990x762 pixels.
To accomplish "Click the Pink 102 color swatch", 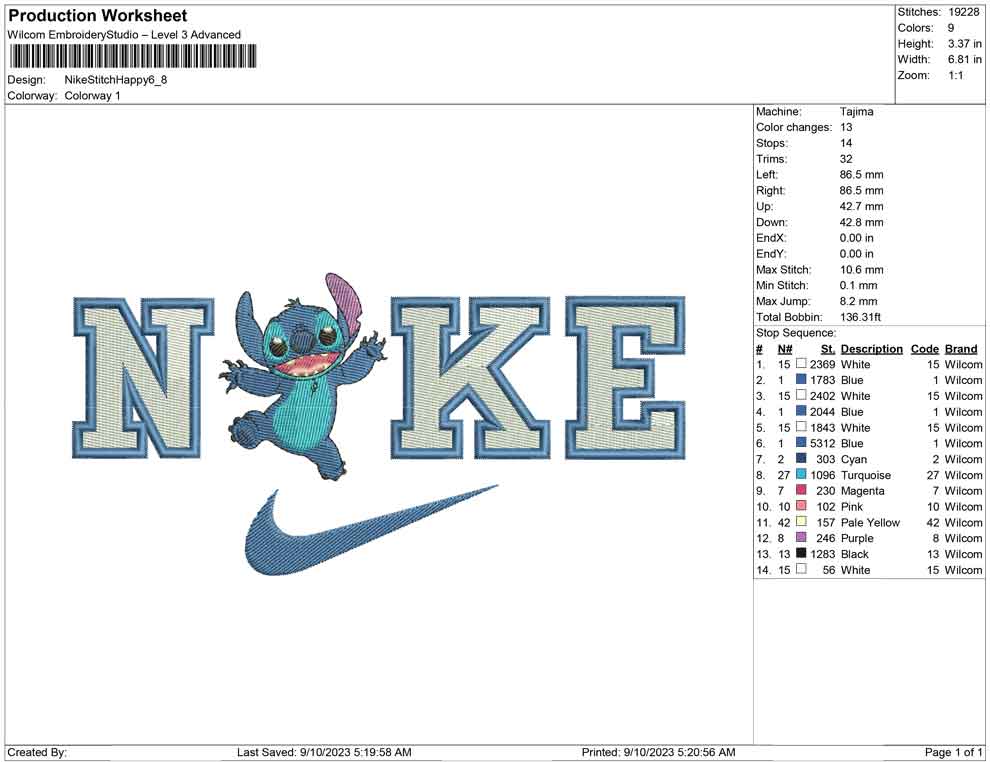I will click(x=801, y=506).
